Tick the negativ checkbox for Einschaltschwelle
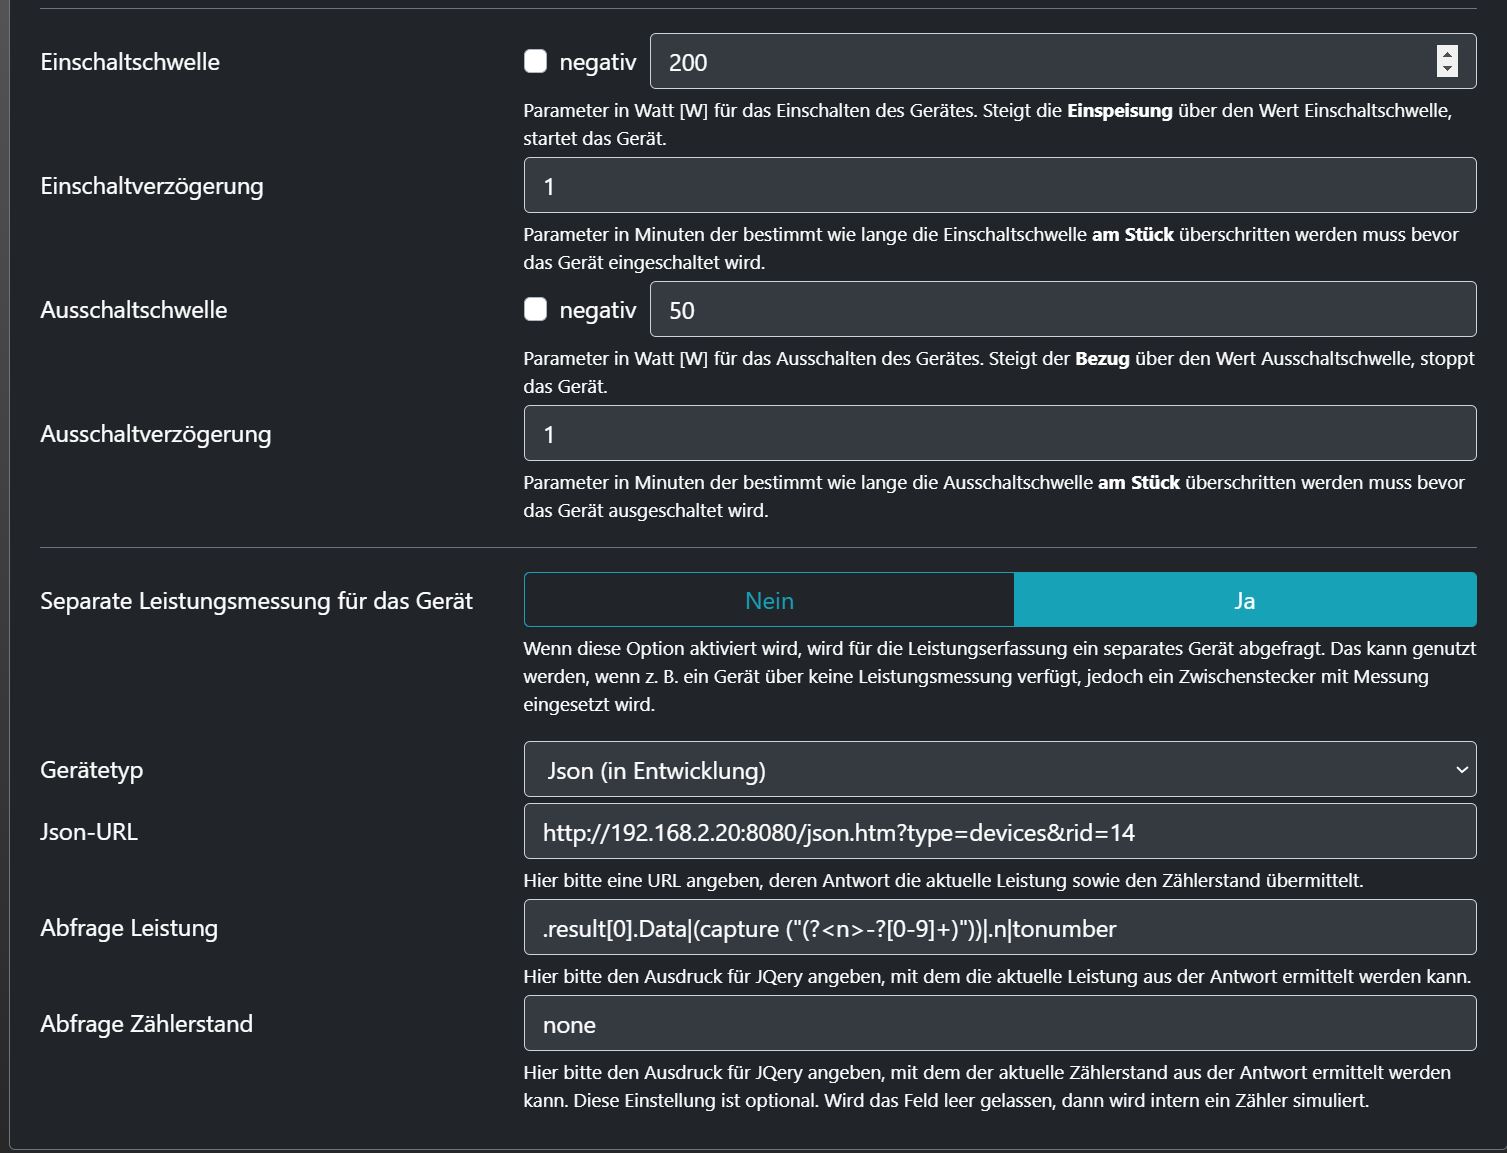The image size is (1507, 1153). click(536, 62)
